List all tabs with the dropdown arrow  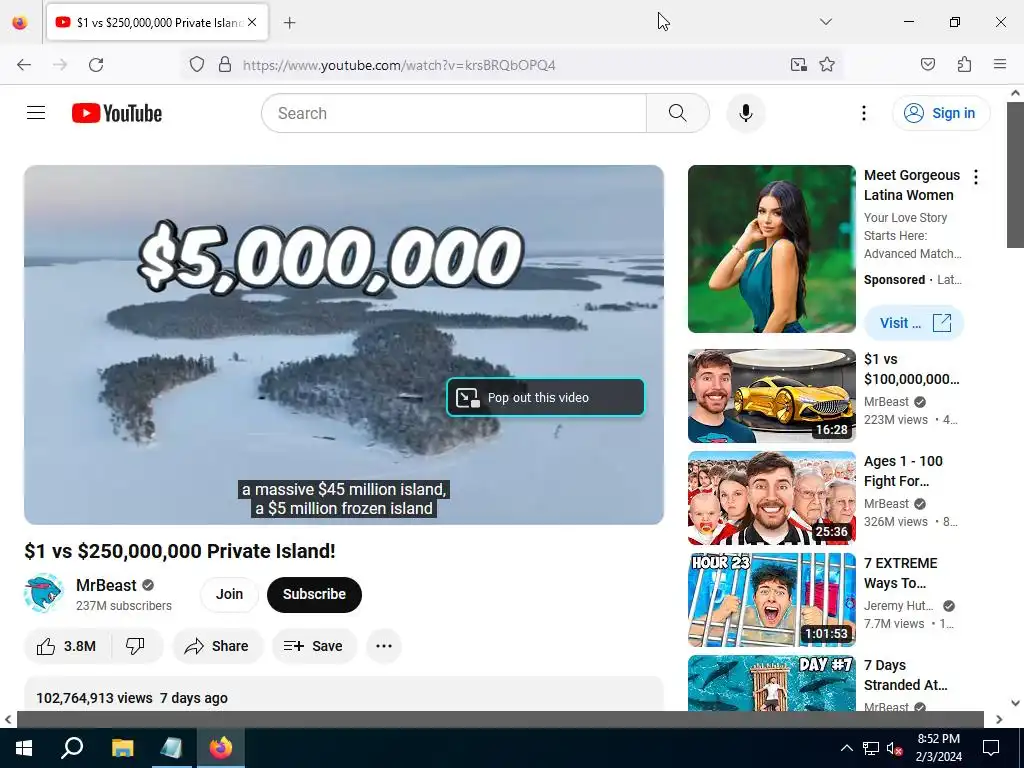pyautogui.click(x=825, y=22)
